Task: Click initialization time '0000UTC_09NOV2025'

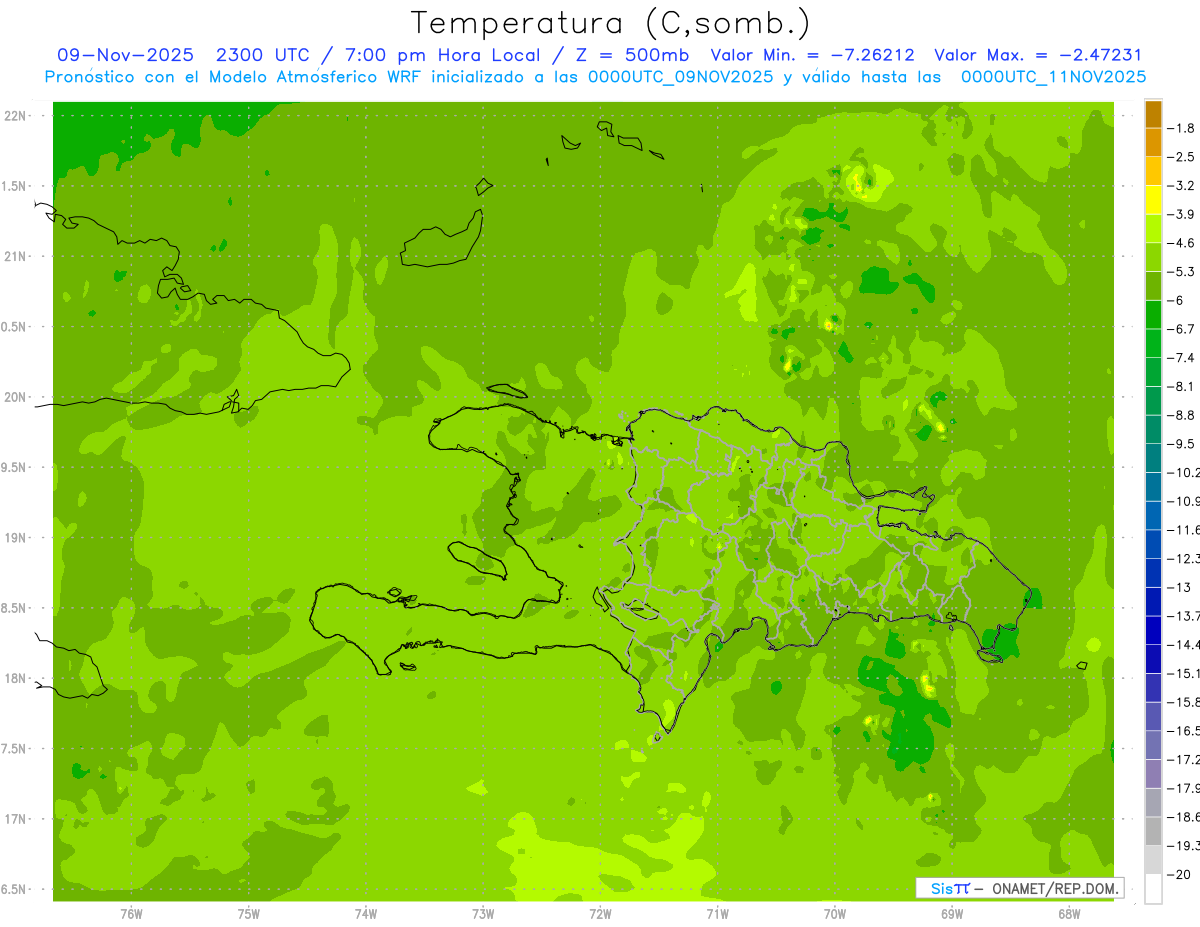Action: click(x=681, y=77)
